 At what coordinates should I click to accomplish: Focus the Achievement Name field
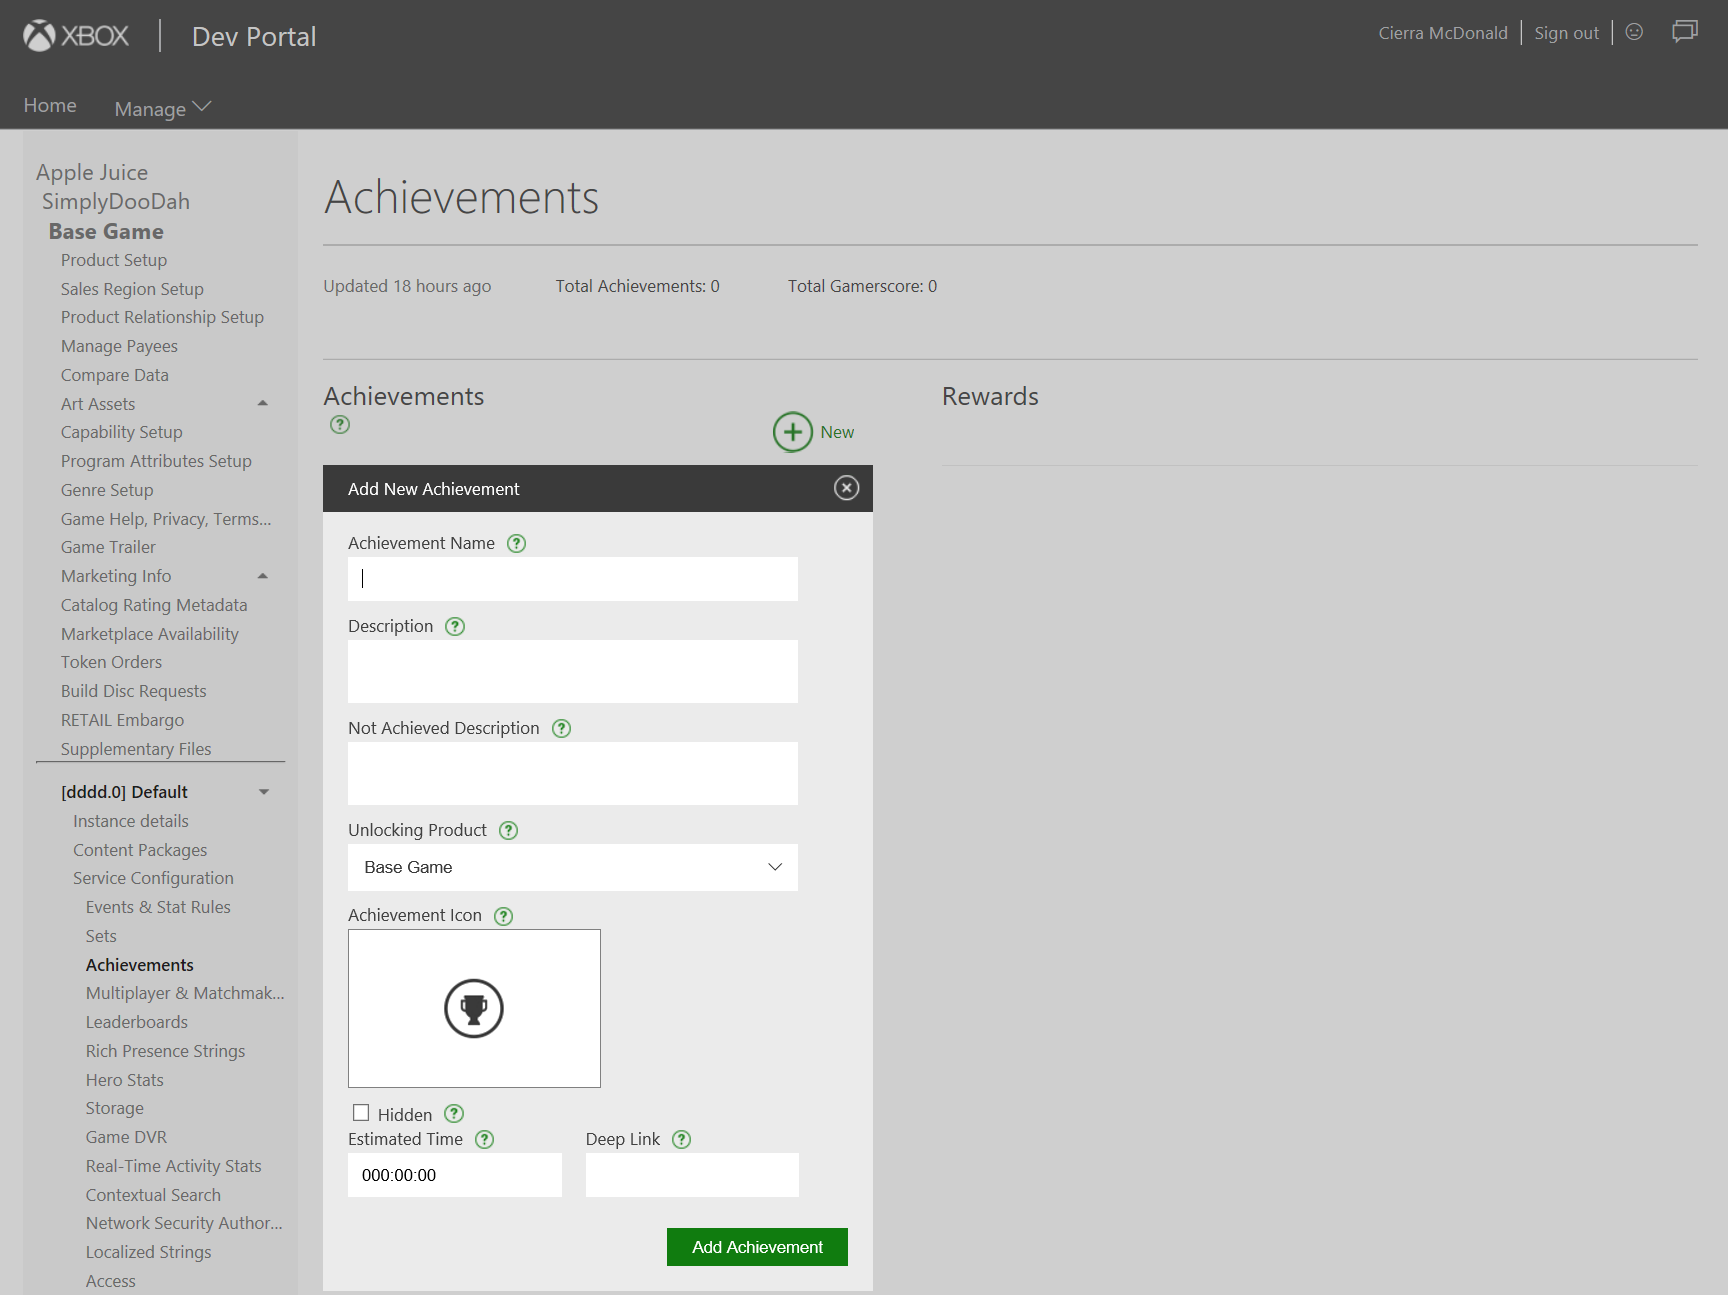click(x=573, y=579)
